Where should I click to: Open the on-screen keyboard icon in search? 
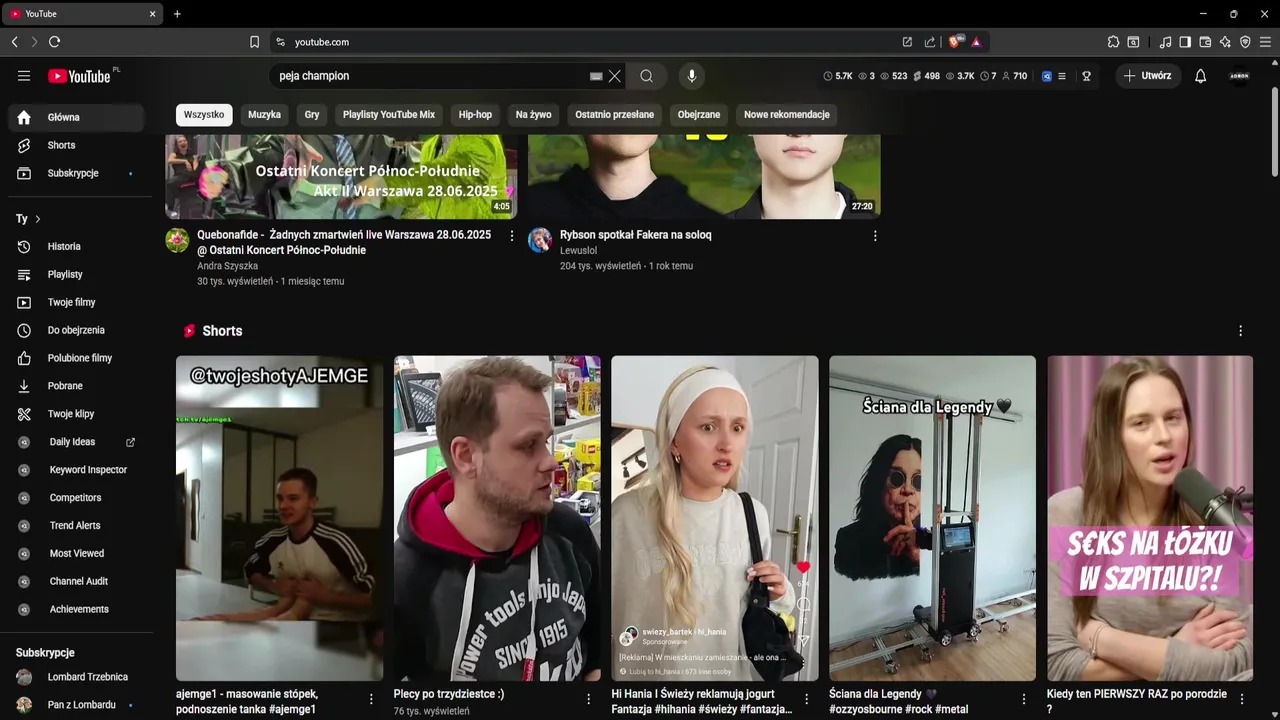596,76
